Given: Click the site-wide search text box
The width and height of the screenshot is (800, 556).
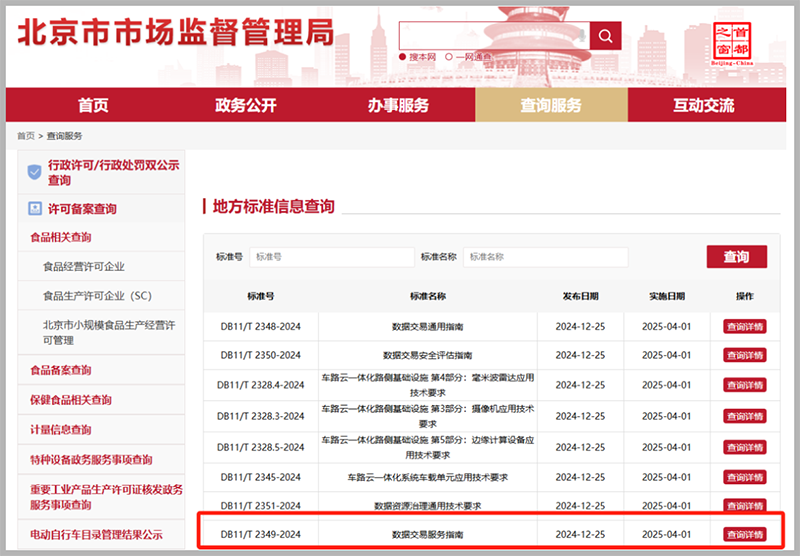Looking at the screenshot, I should tap(494, 36).
